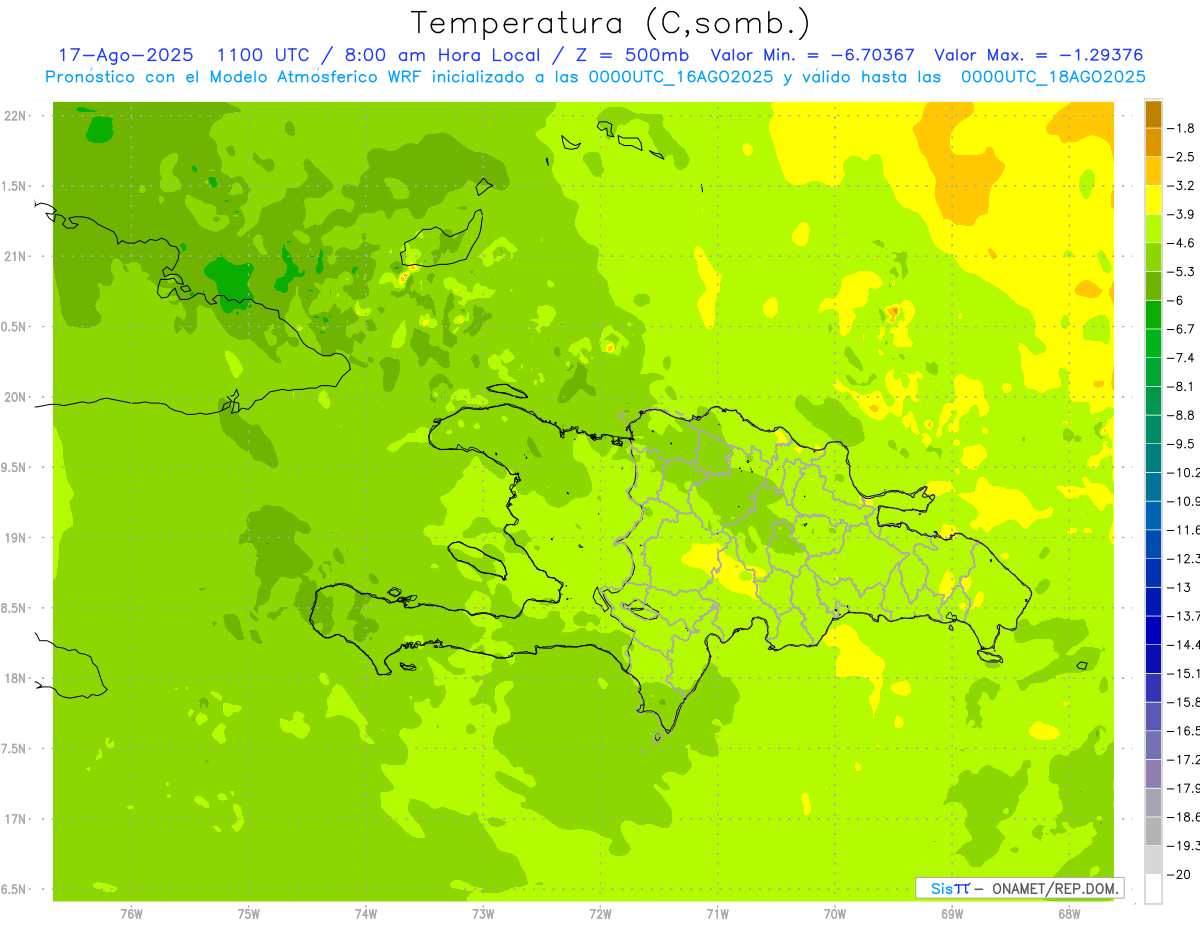
Task: Click the '-10.2' colorbar label
Action: [x=1184, y=472]
